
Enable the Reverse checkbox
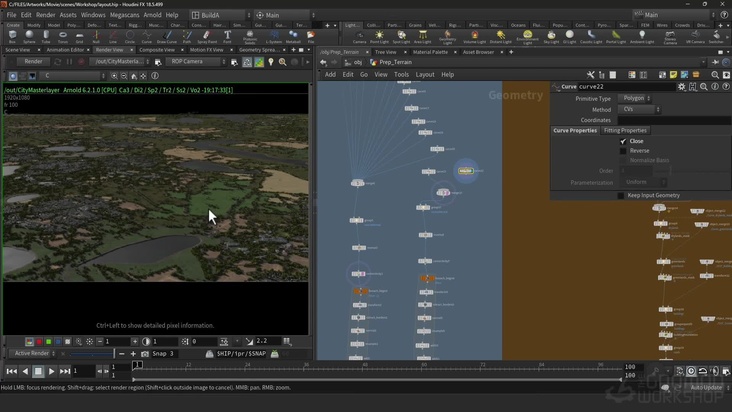point(623,151)
